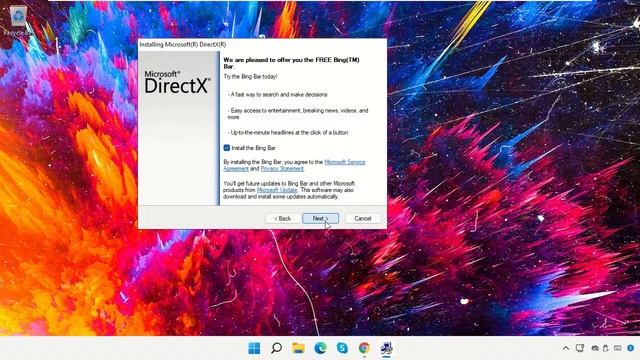Screen dimensions: 640x360
Task: Click the 'pleased to offer you' heading
Action: [x=291, y=63]
